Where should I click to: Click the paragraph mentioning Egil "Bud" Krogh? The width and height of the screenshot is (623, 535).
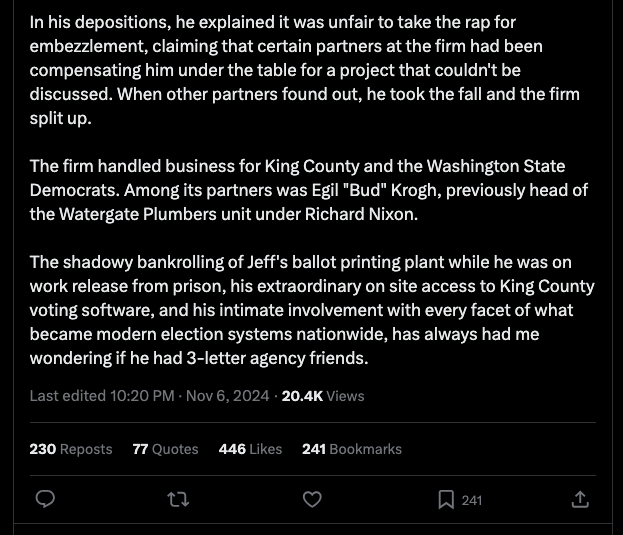point(309,190)
